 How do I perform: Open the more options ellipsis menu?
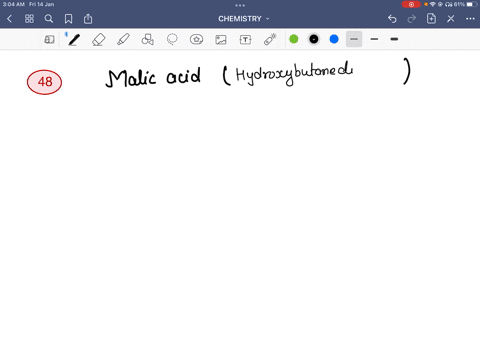click(470, 19)
